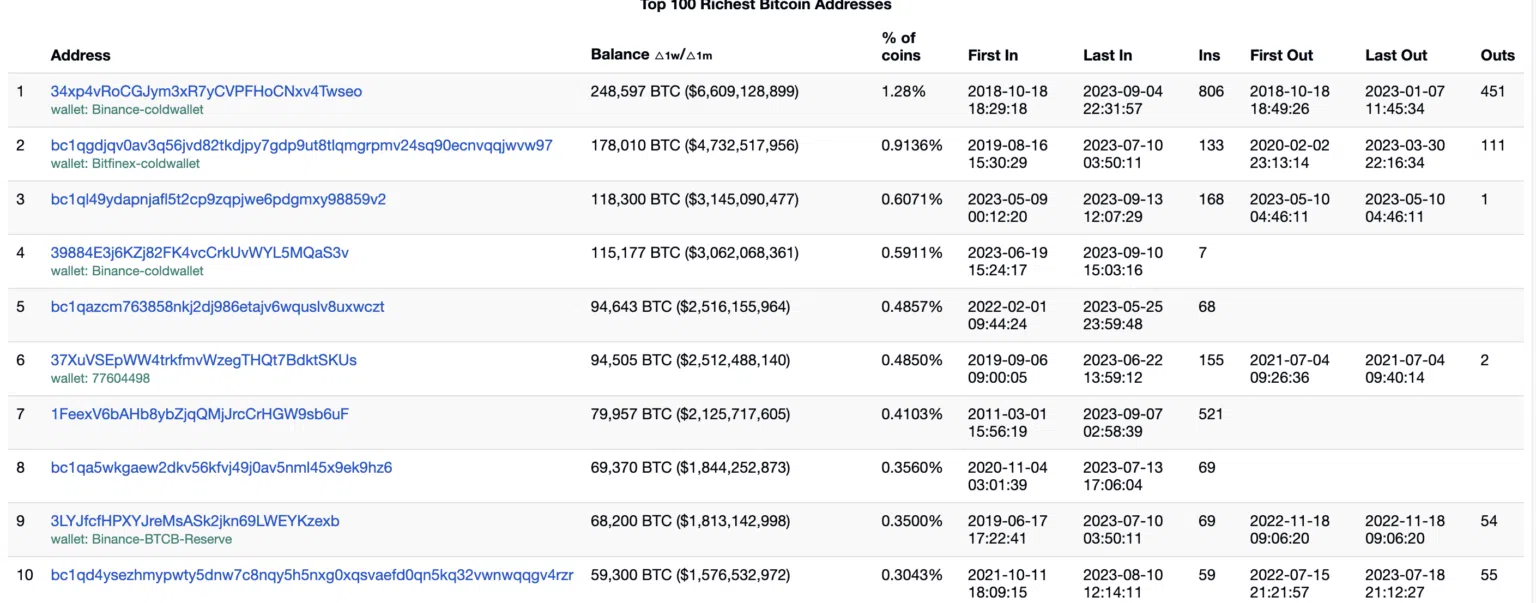Open address 1FeexV6bAHb8ybZjqQMjJrcCrHGW9sb6uF
This screenshot has height=603, width=1536.
(x=199, y=414)
